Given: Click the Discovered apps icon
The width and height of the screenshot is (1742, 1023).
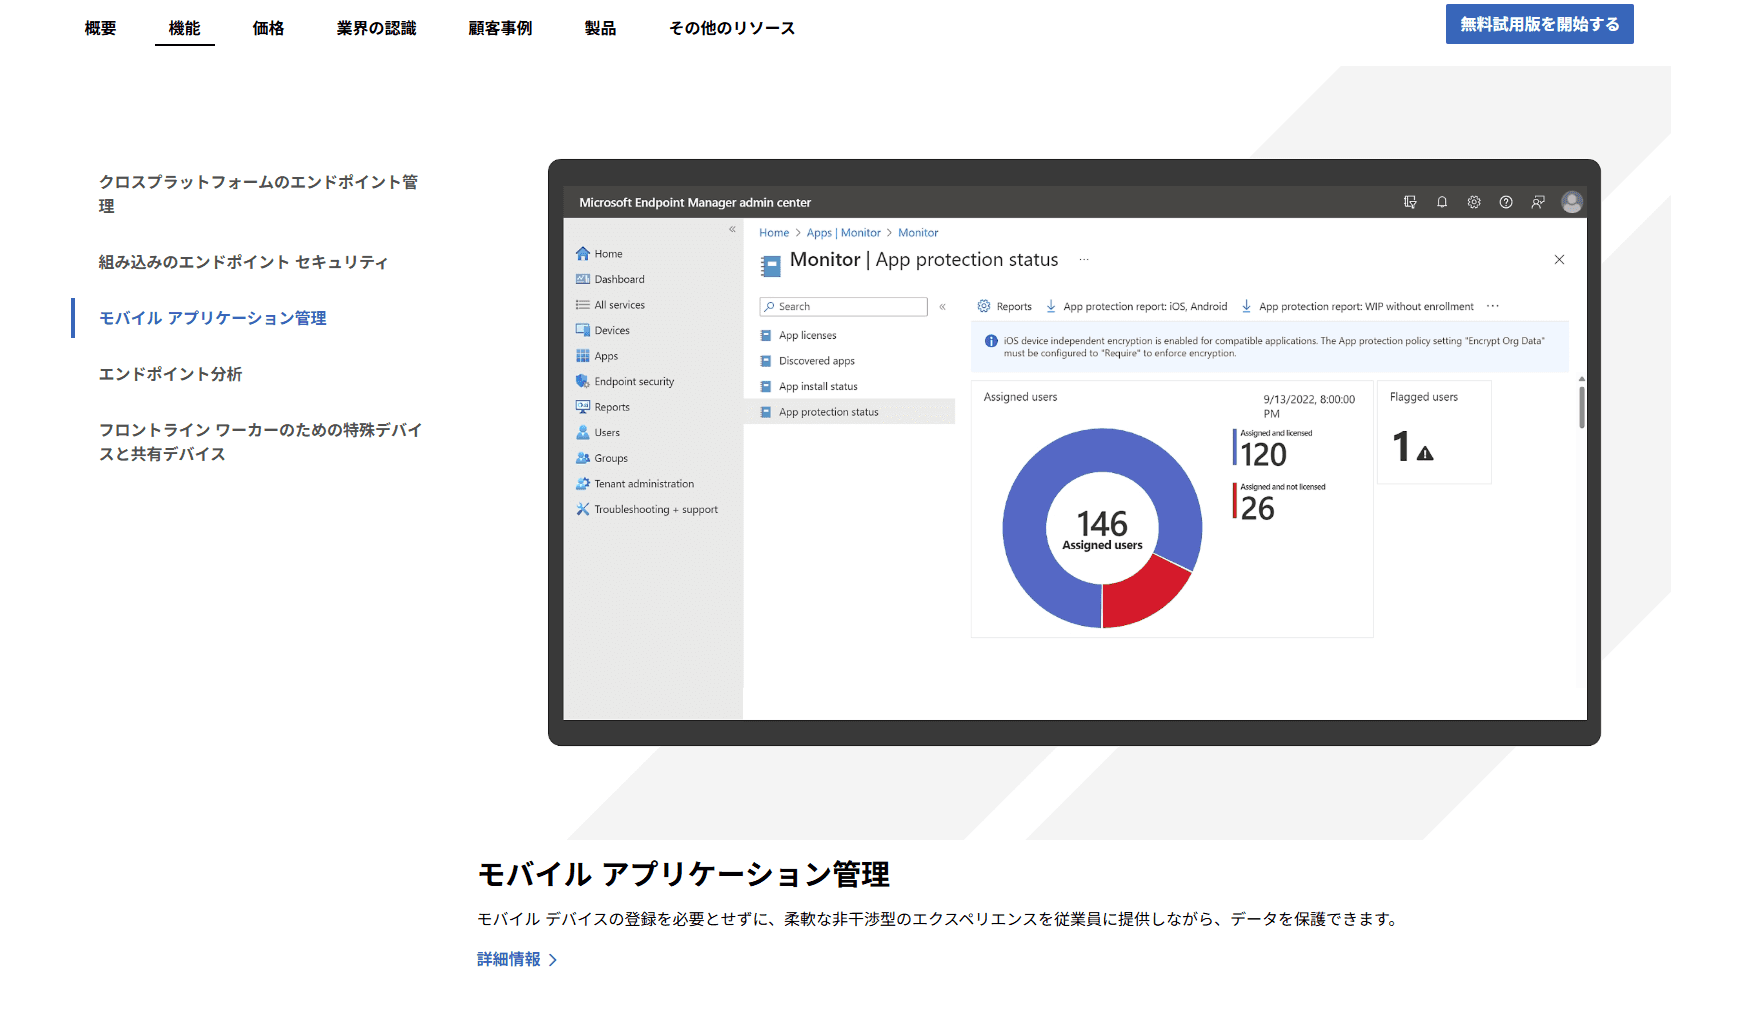Looking at the screenshot, I should point(766,361).
